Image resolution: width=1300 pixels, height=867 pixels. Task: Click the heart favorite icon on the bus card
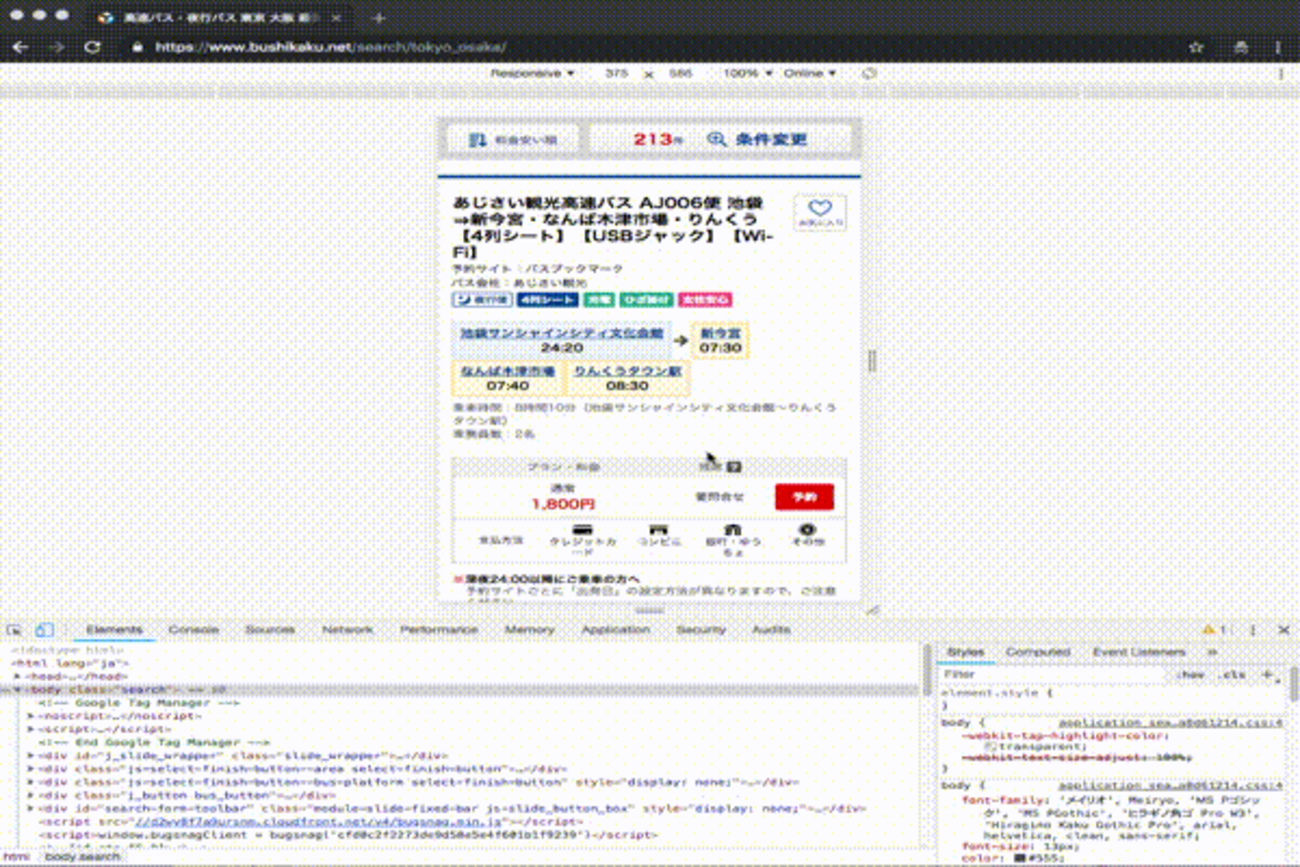(820, 213)
